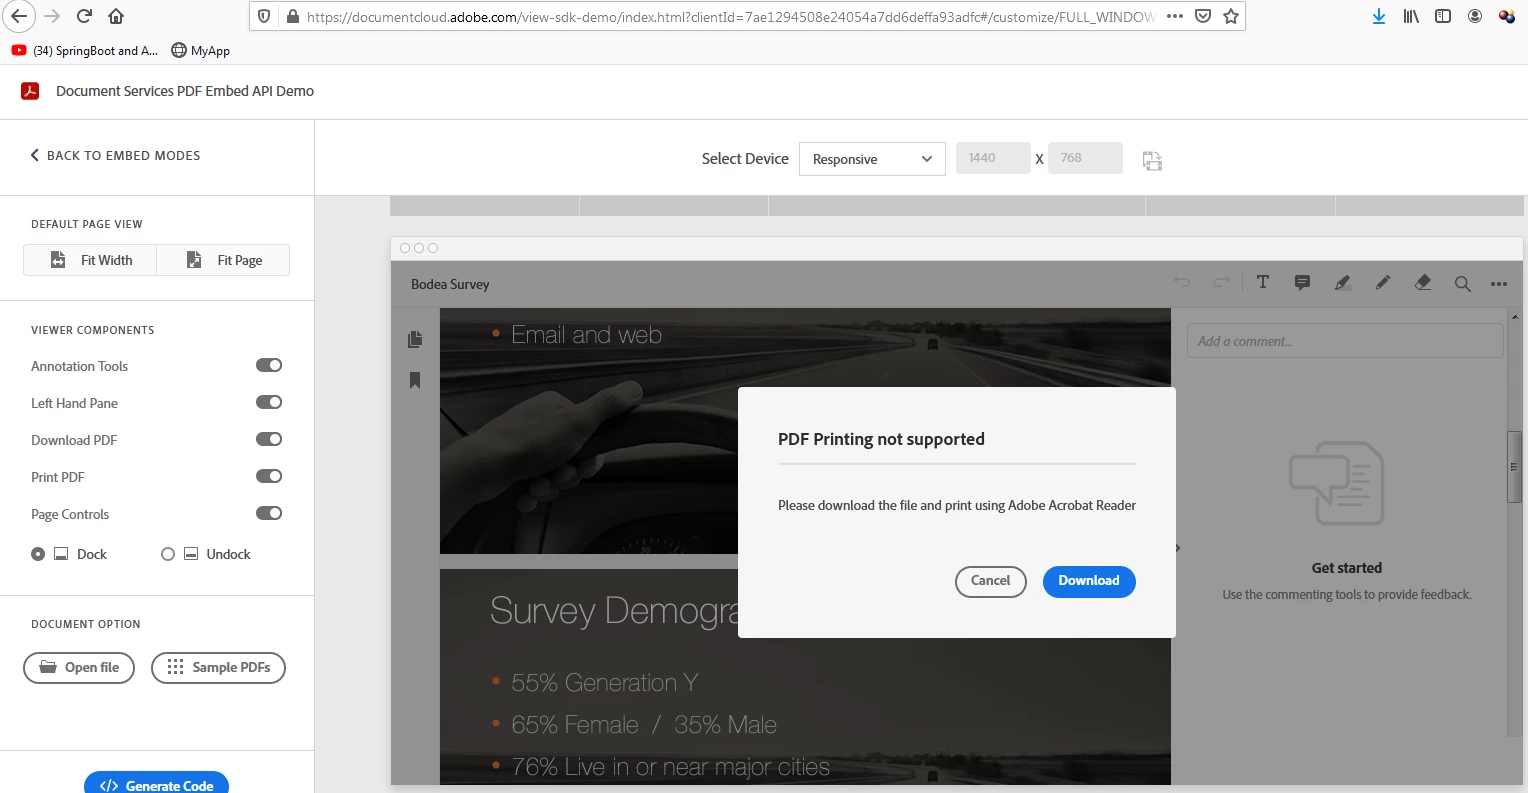Toggle browser sidebar icon
1528x793 pixels.
click(1443, 16)
